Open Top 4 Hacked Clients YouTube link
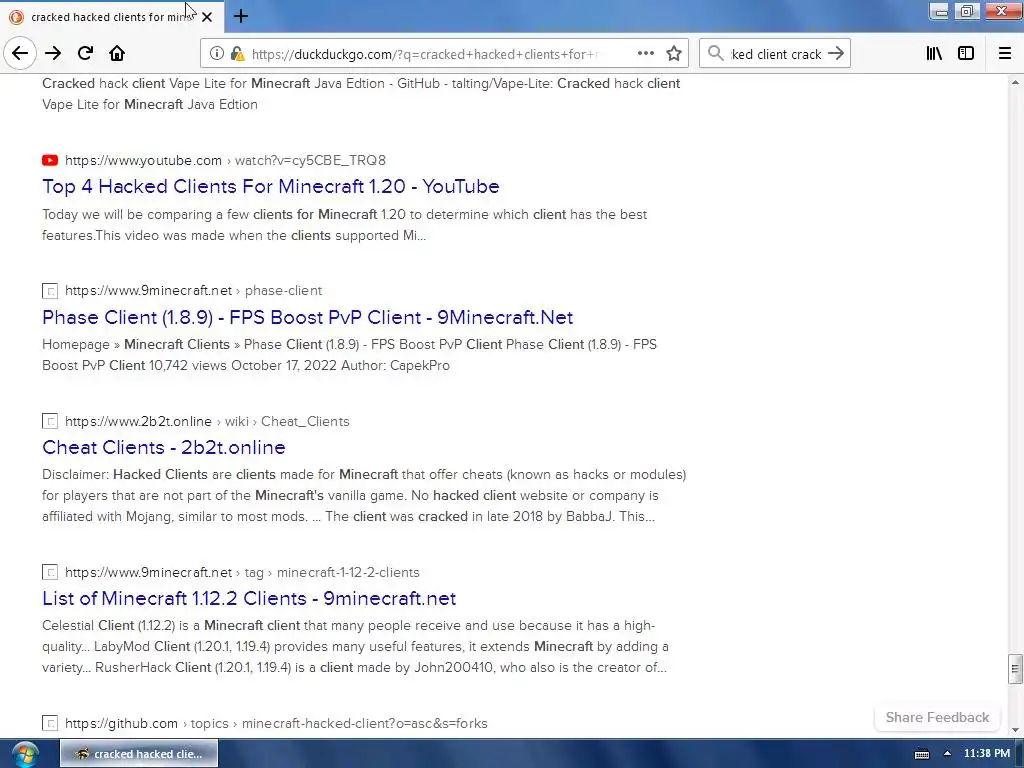This screenshot has height=768, width=1024. click(x=270, y=186)
